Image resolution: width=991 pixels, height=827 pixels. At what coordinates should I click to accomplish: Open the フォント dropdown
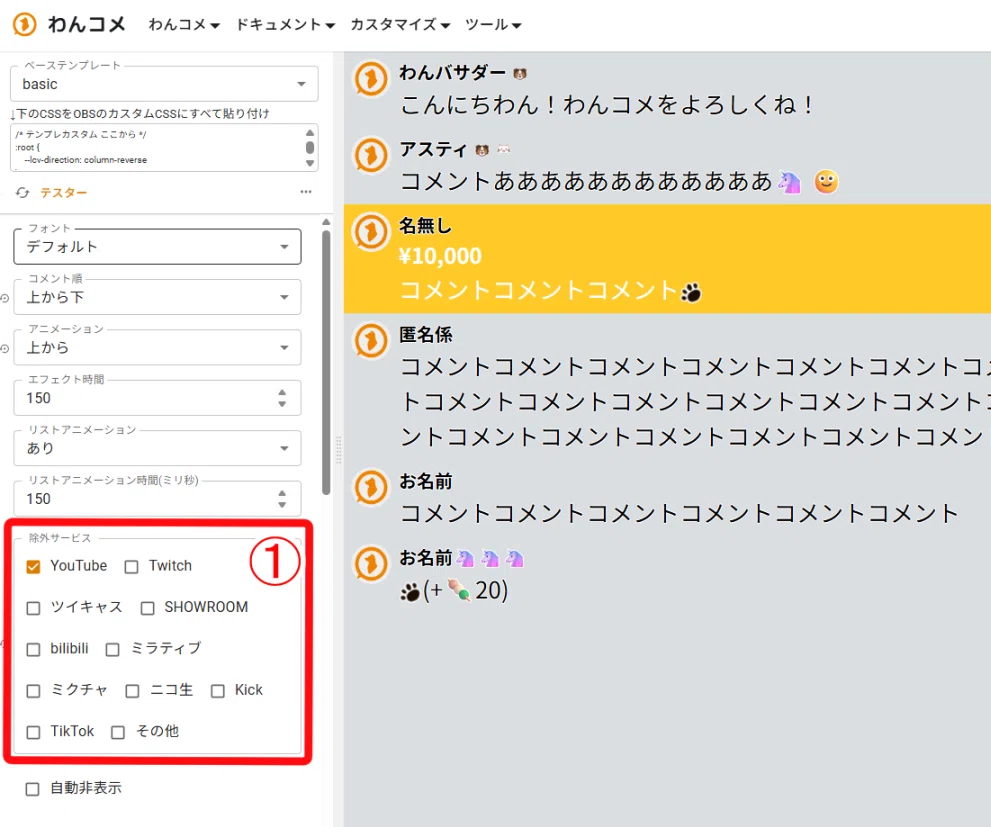pyautogui.click(x=157, y=246)
